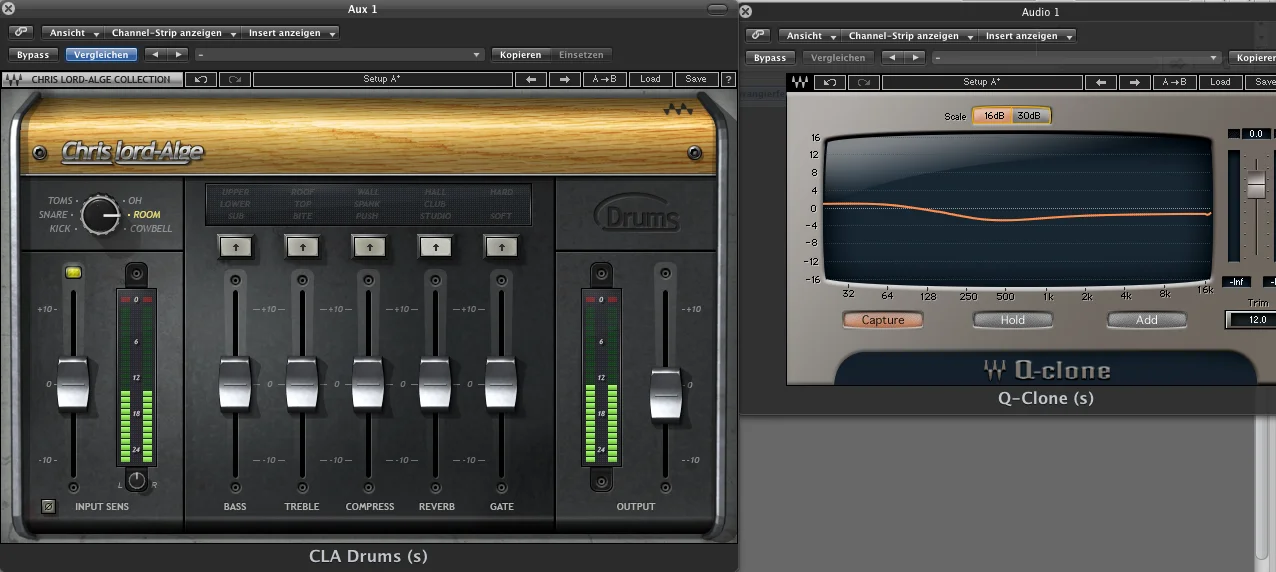Click Load in CLA Drums toolbar

[x=650, y=79]
